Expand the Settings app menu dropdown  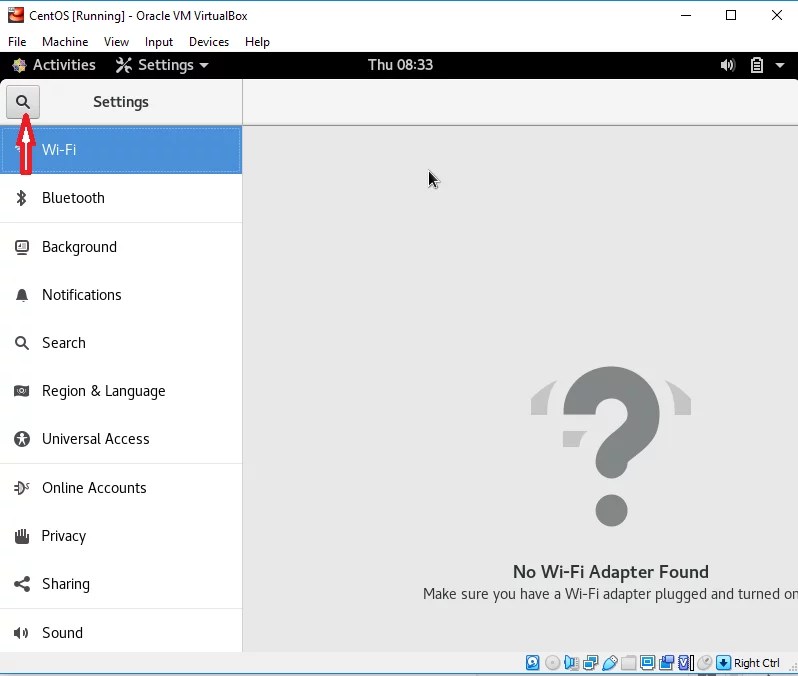point(162,65)
